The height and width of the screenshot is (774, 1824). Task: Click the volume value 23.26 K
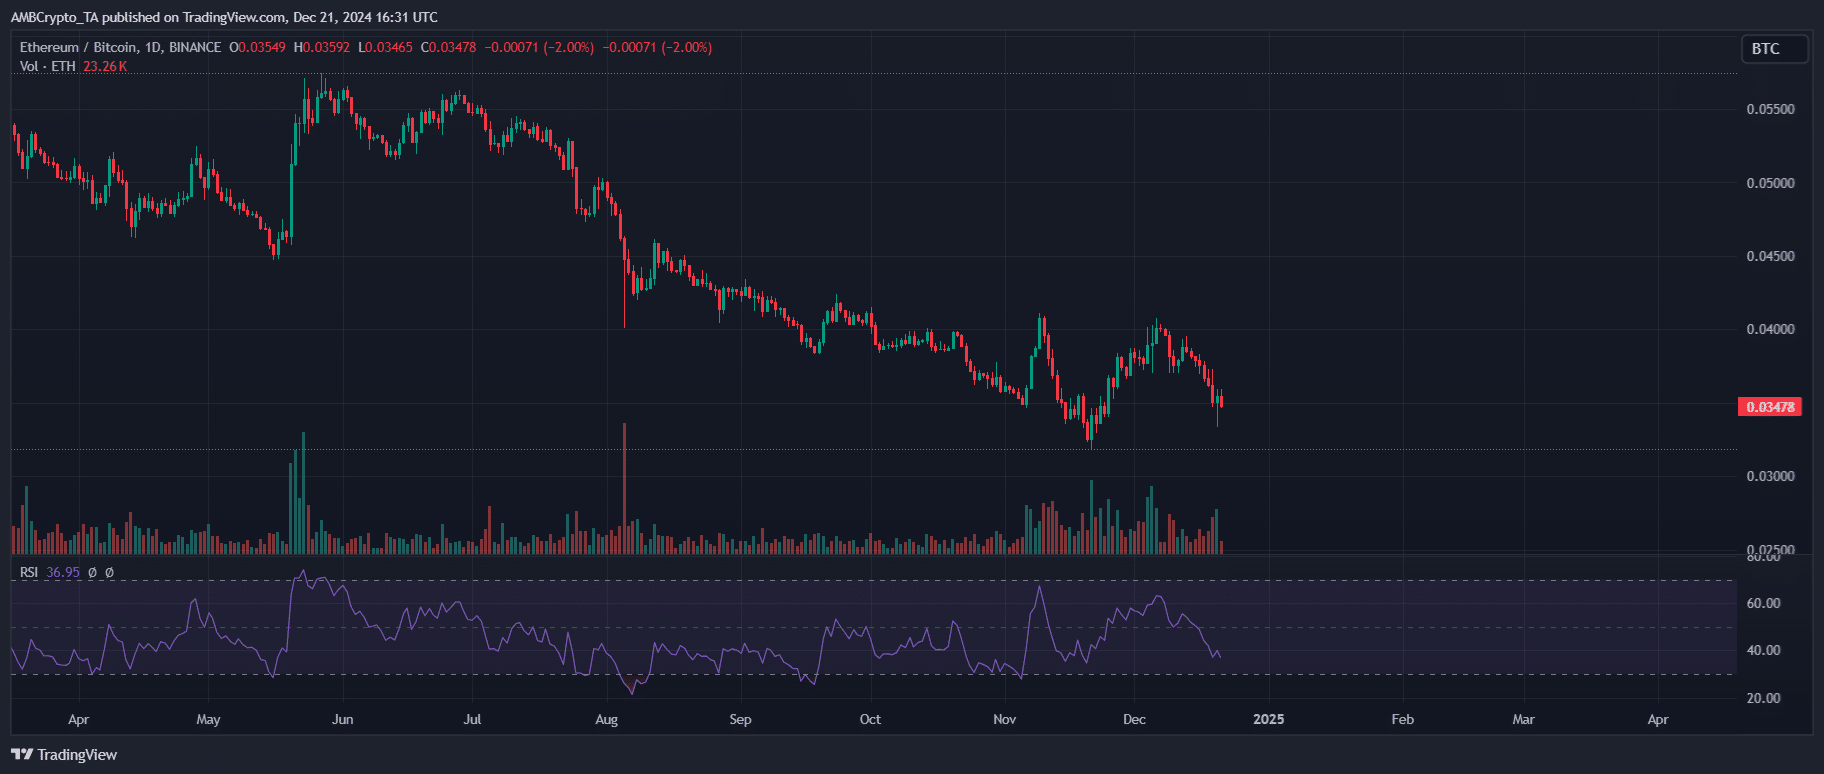[x=105, y=66]
